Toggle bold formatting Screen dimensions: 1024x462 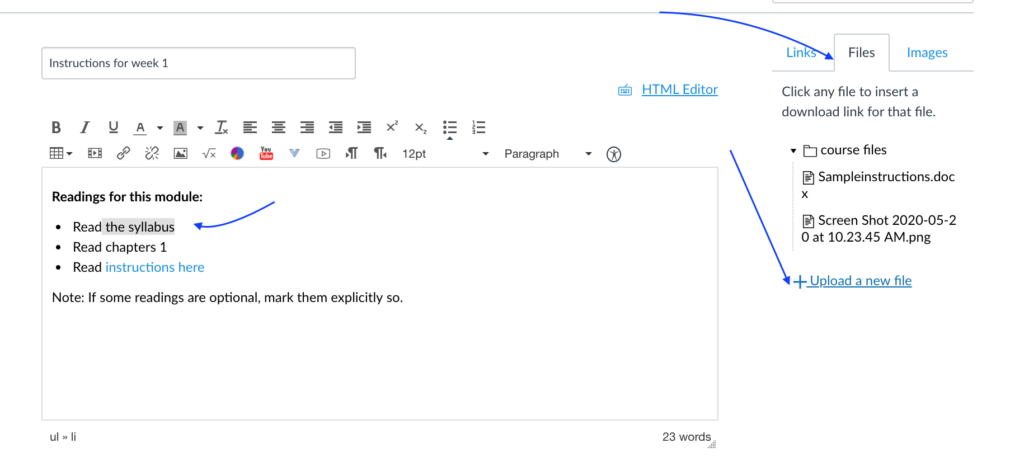tap(56, 127)
